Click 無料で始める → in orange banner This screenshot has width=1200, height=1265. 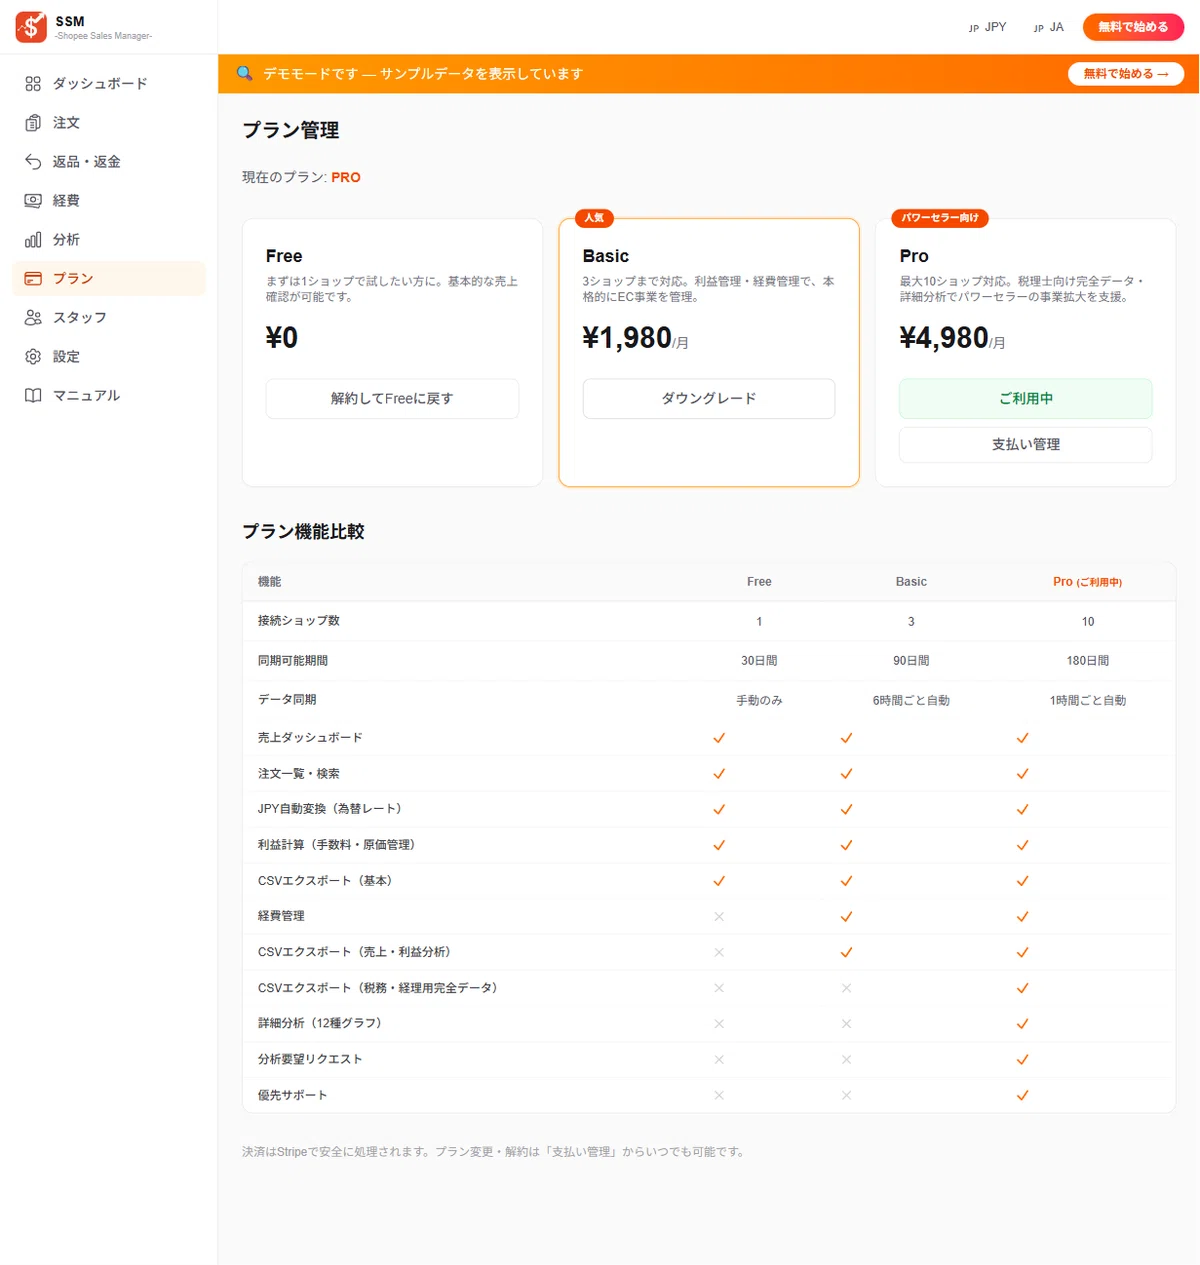pos(1126,74)
